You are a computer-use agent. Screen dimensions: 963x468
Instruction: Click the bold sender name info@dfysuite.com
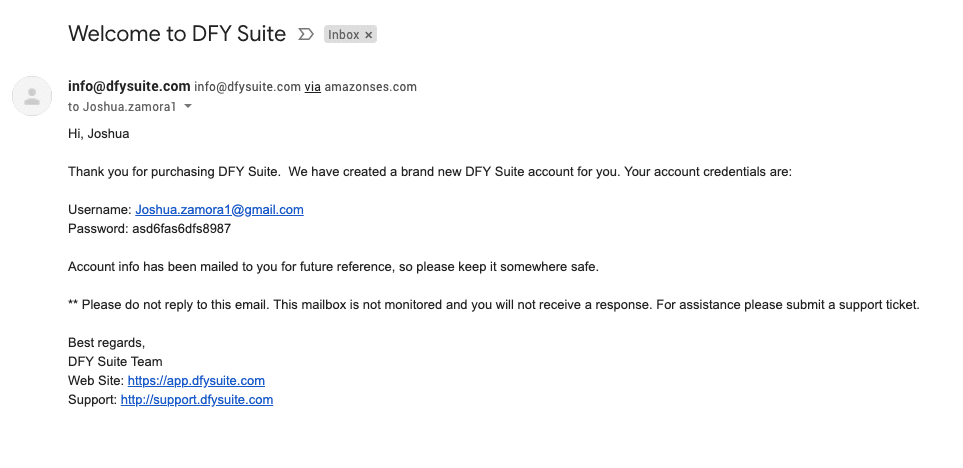[128, 87]
